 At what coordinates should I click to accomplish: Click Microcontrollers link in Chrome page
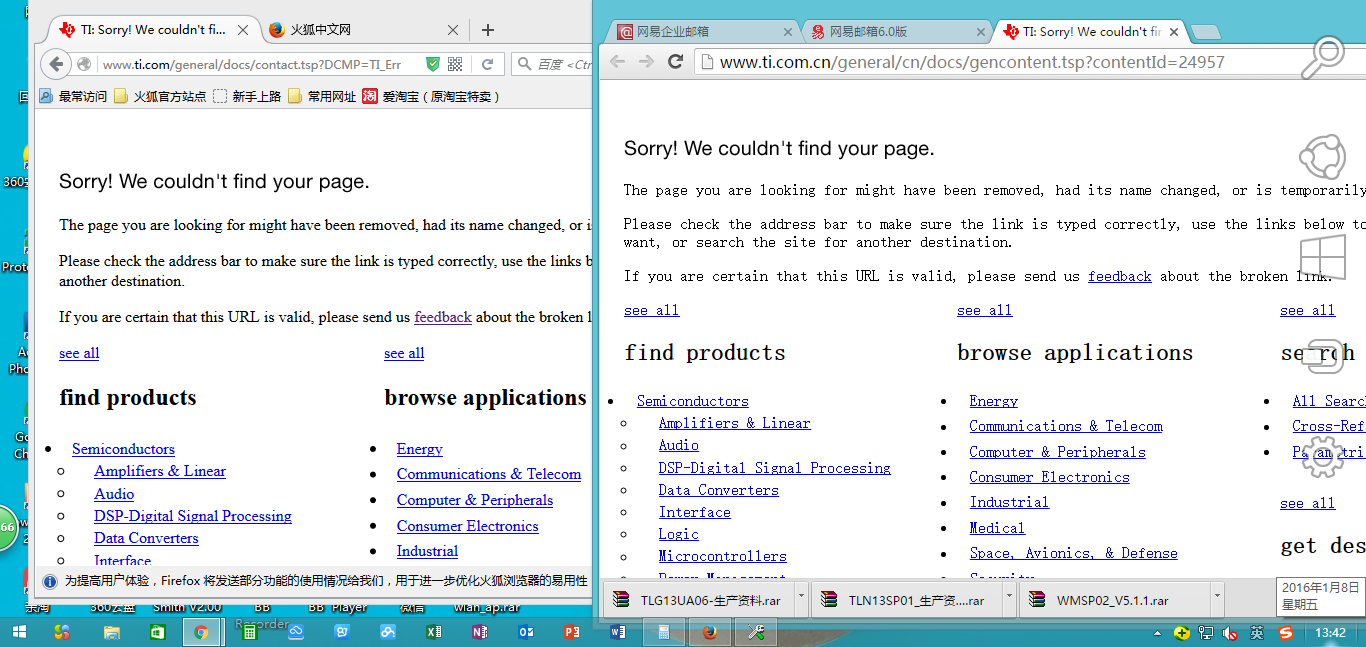pos(722,556)
